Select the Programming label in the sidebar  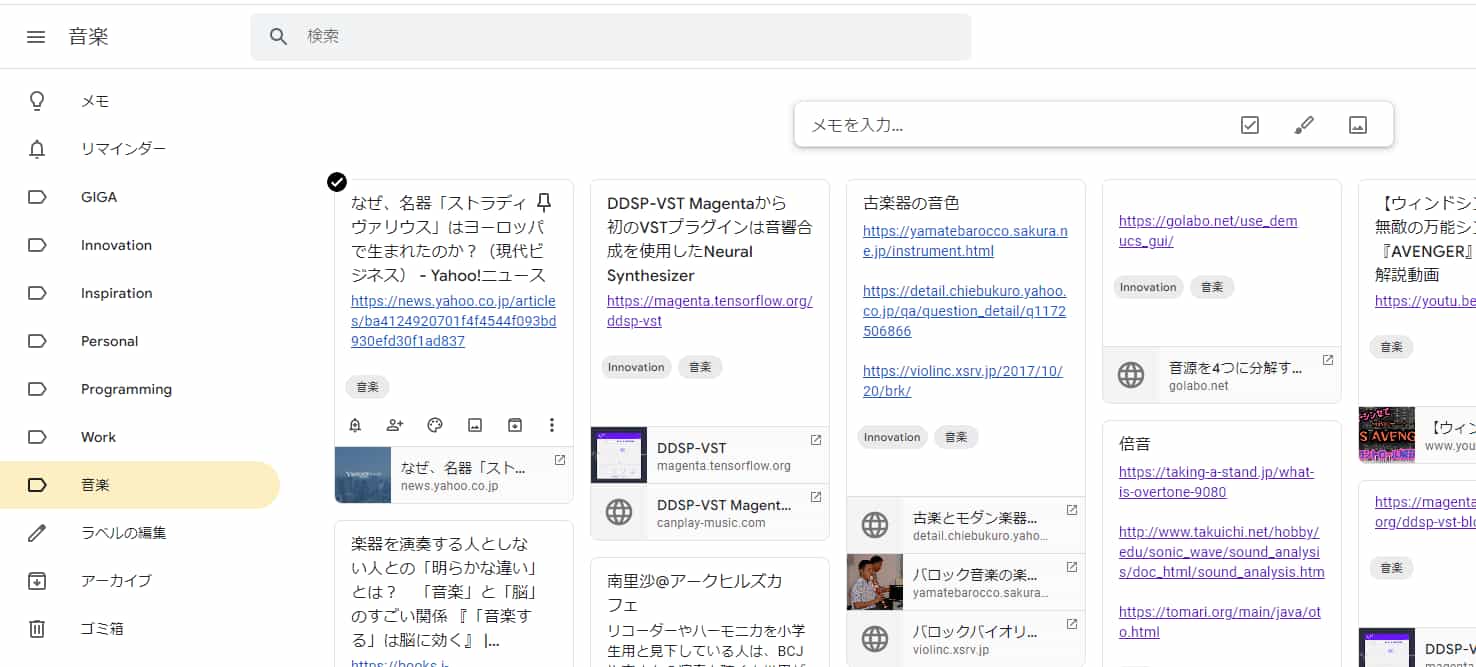pos(125,388)
